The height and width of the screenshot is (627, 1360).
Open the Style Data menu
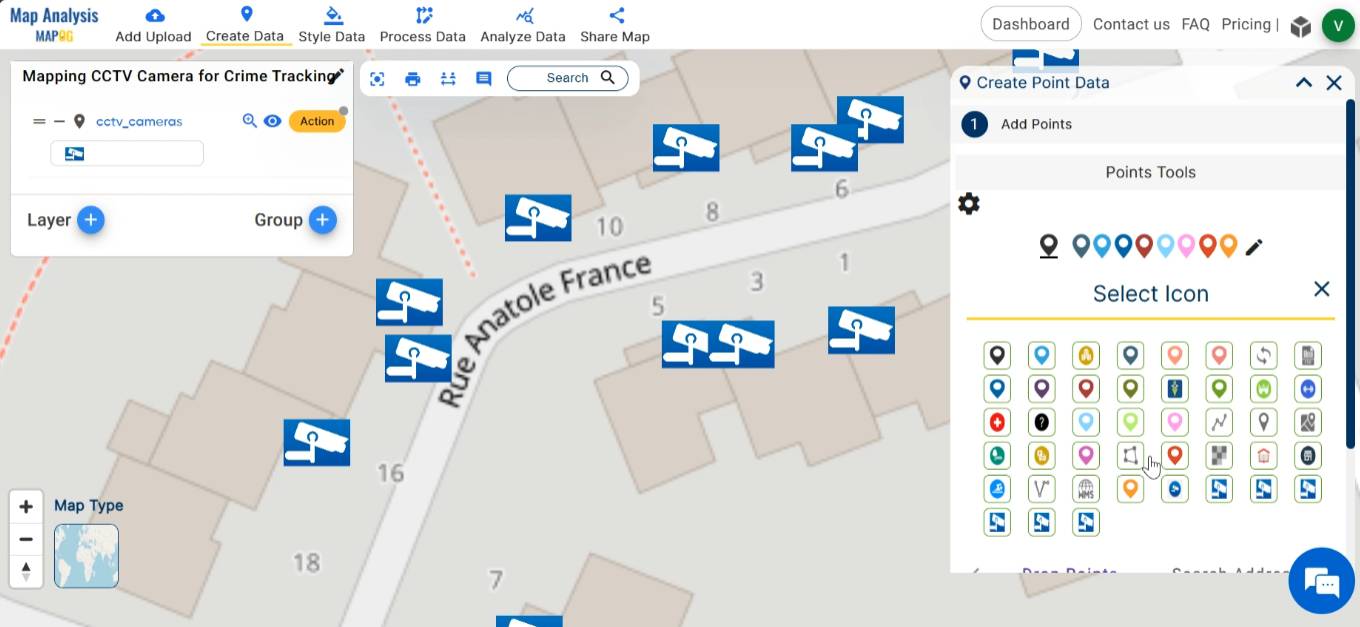click(x=332, y=25)
